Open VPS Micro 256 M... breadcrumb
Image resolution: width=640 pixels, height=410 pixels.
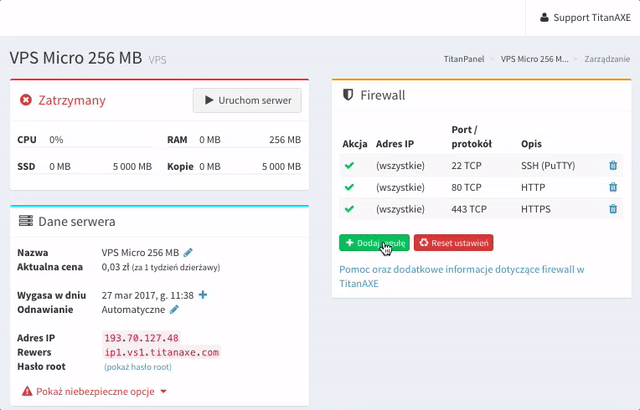point(534,59)
